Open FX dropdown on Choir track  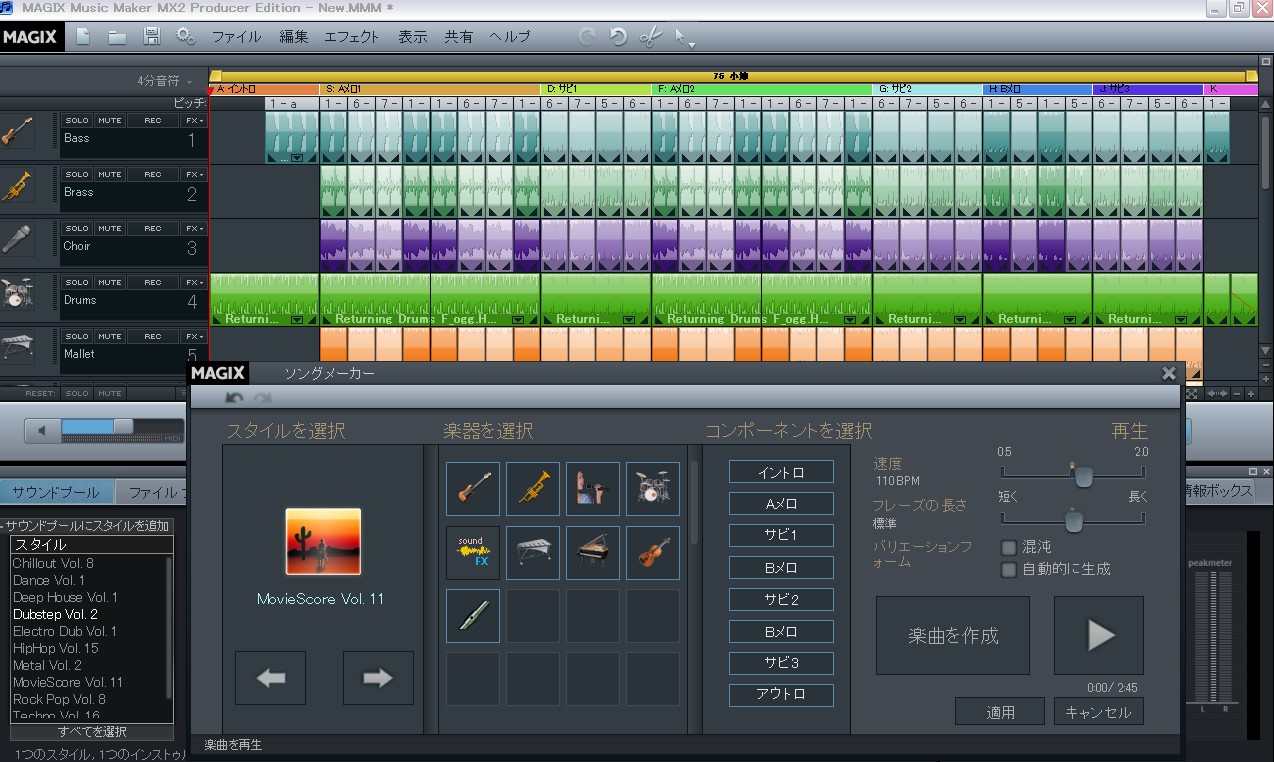coord(193,228)
